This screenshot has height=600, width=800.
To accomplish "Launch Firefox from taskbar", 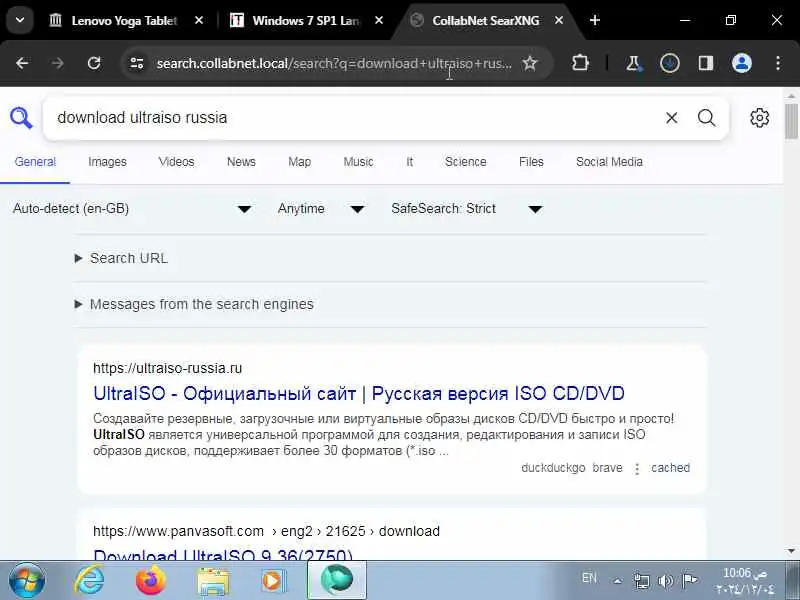I will coord(151,581).
